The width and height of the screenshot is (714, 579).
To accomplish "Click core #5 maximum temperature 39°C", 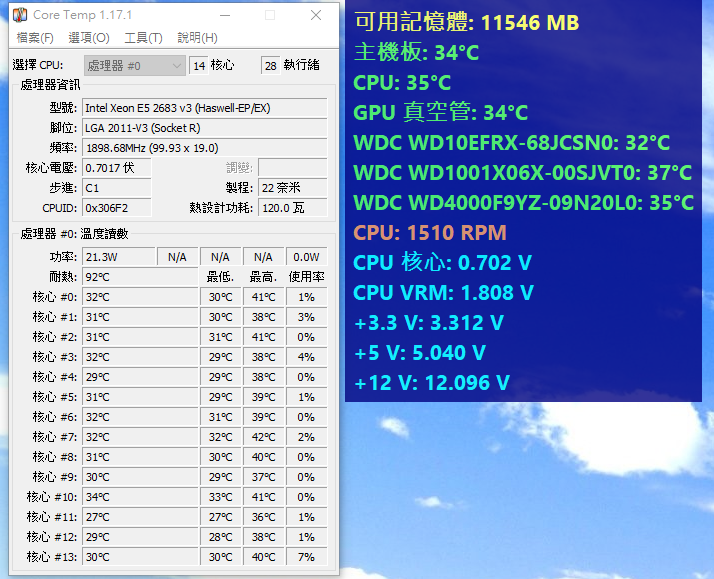I will pyautogui.click(x=264, y=397).
